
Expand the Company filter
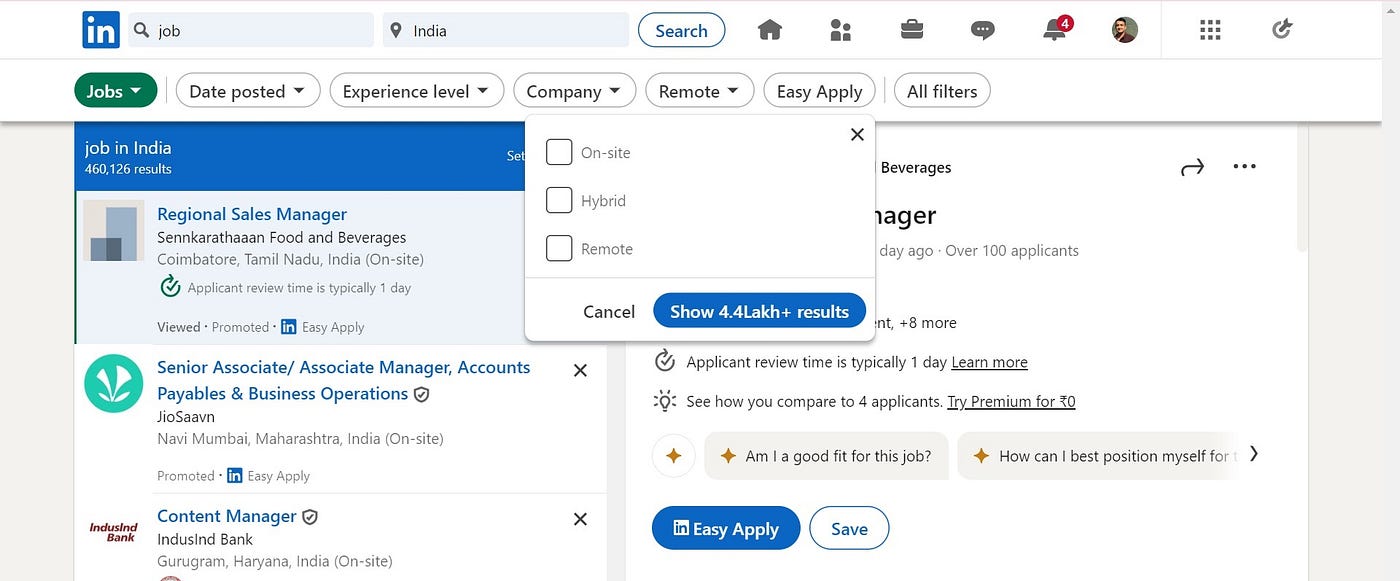[574, 91]
